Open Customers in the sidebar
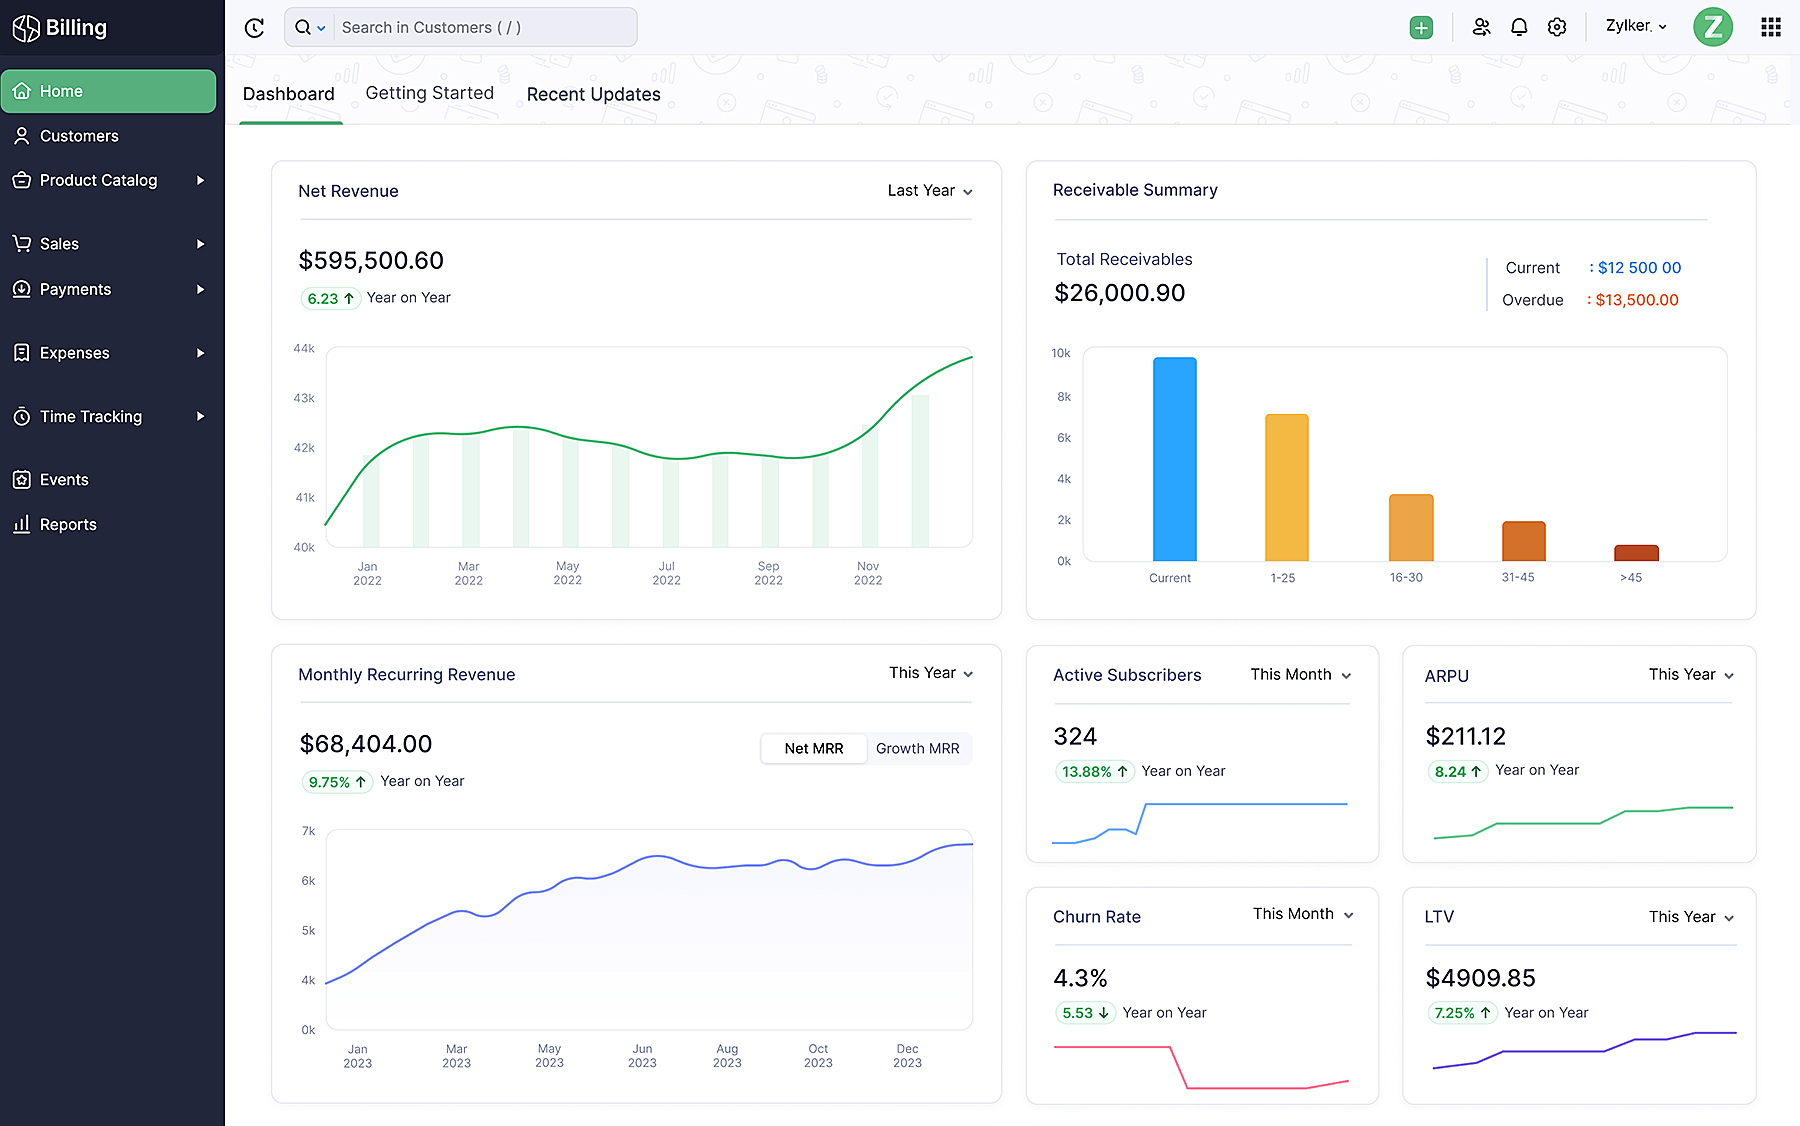 pos(79,136)
